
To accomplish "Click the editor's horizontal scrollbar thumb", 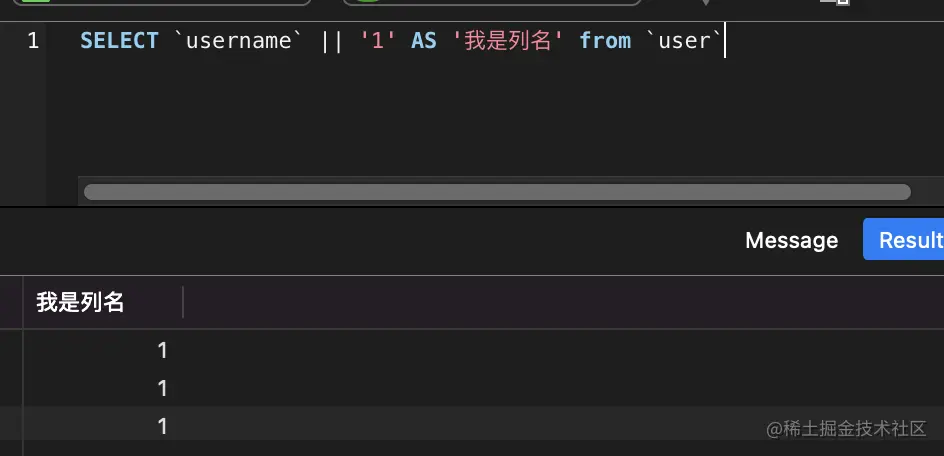I will pyautogui.click(x=496, y=192).
